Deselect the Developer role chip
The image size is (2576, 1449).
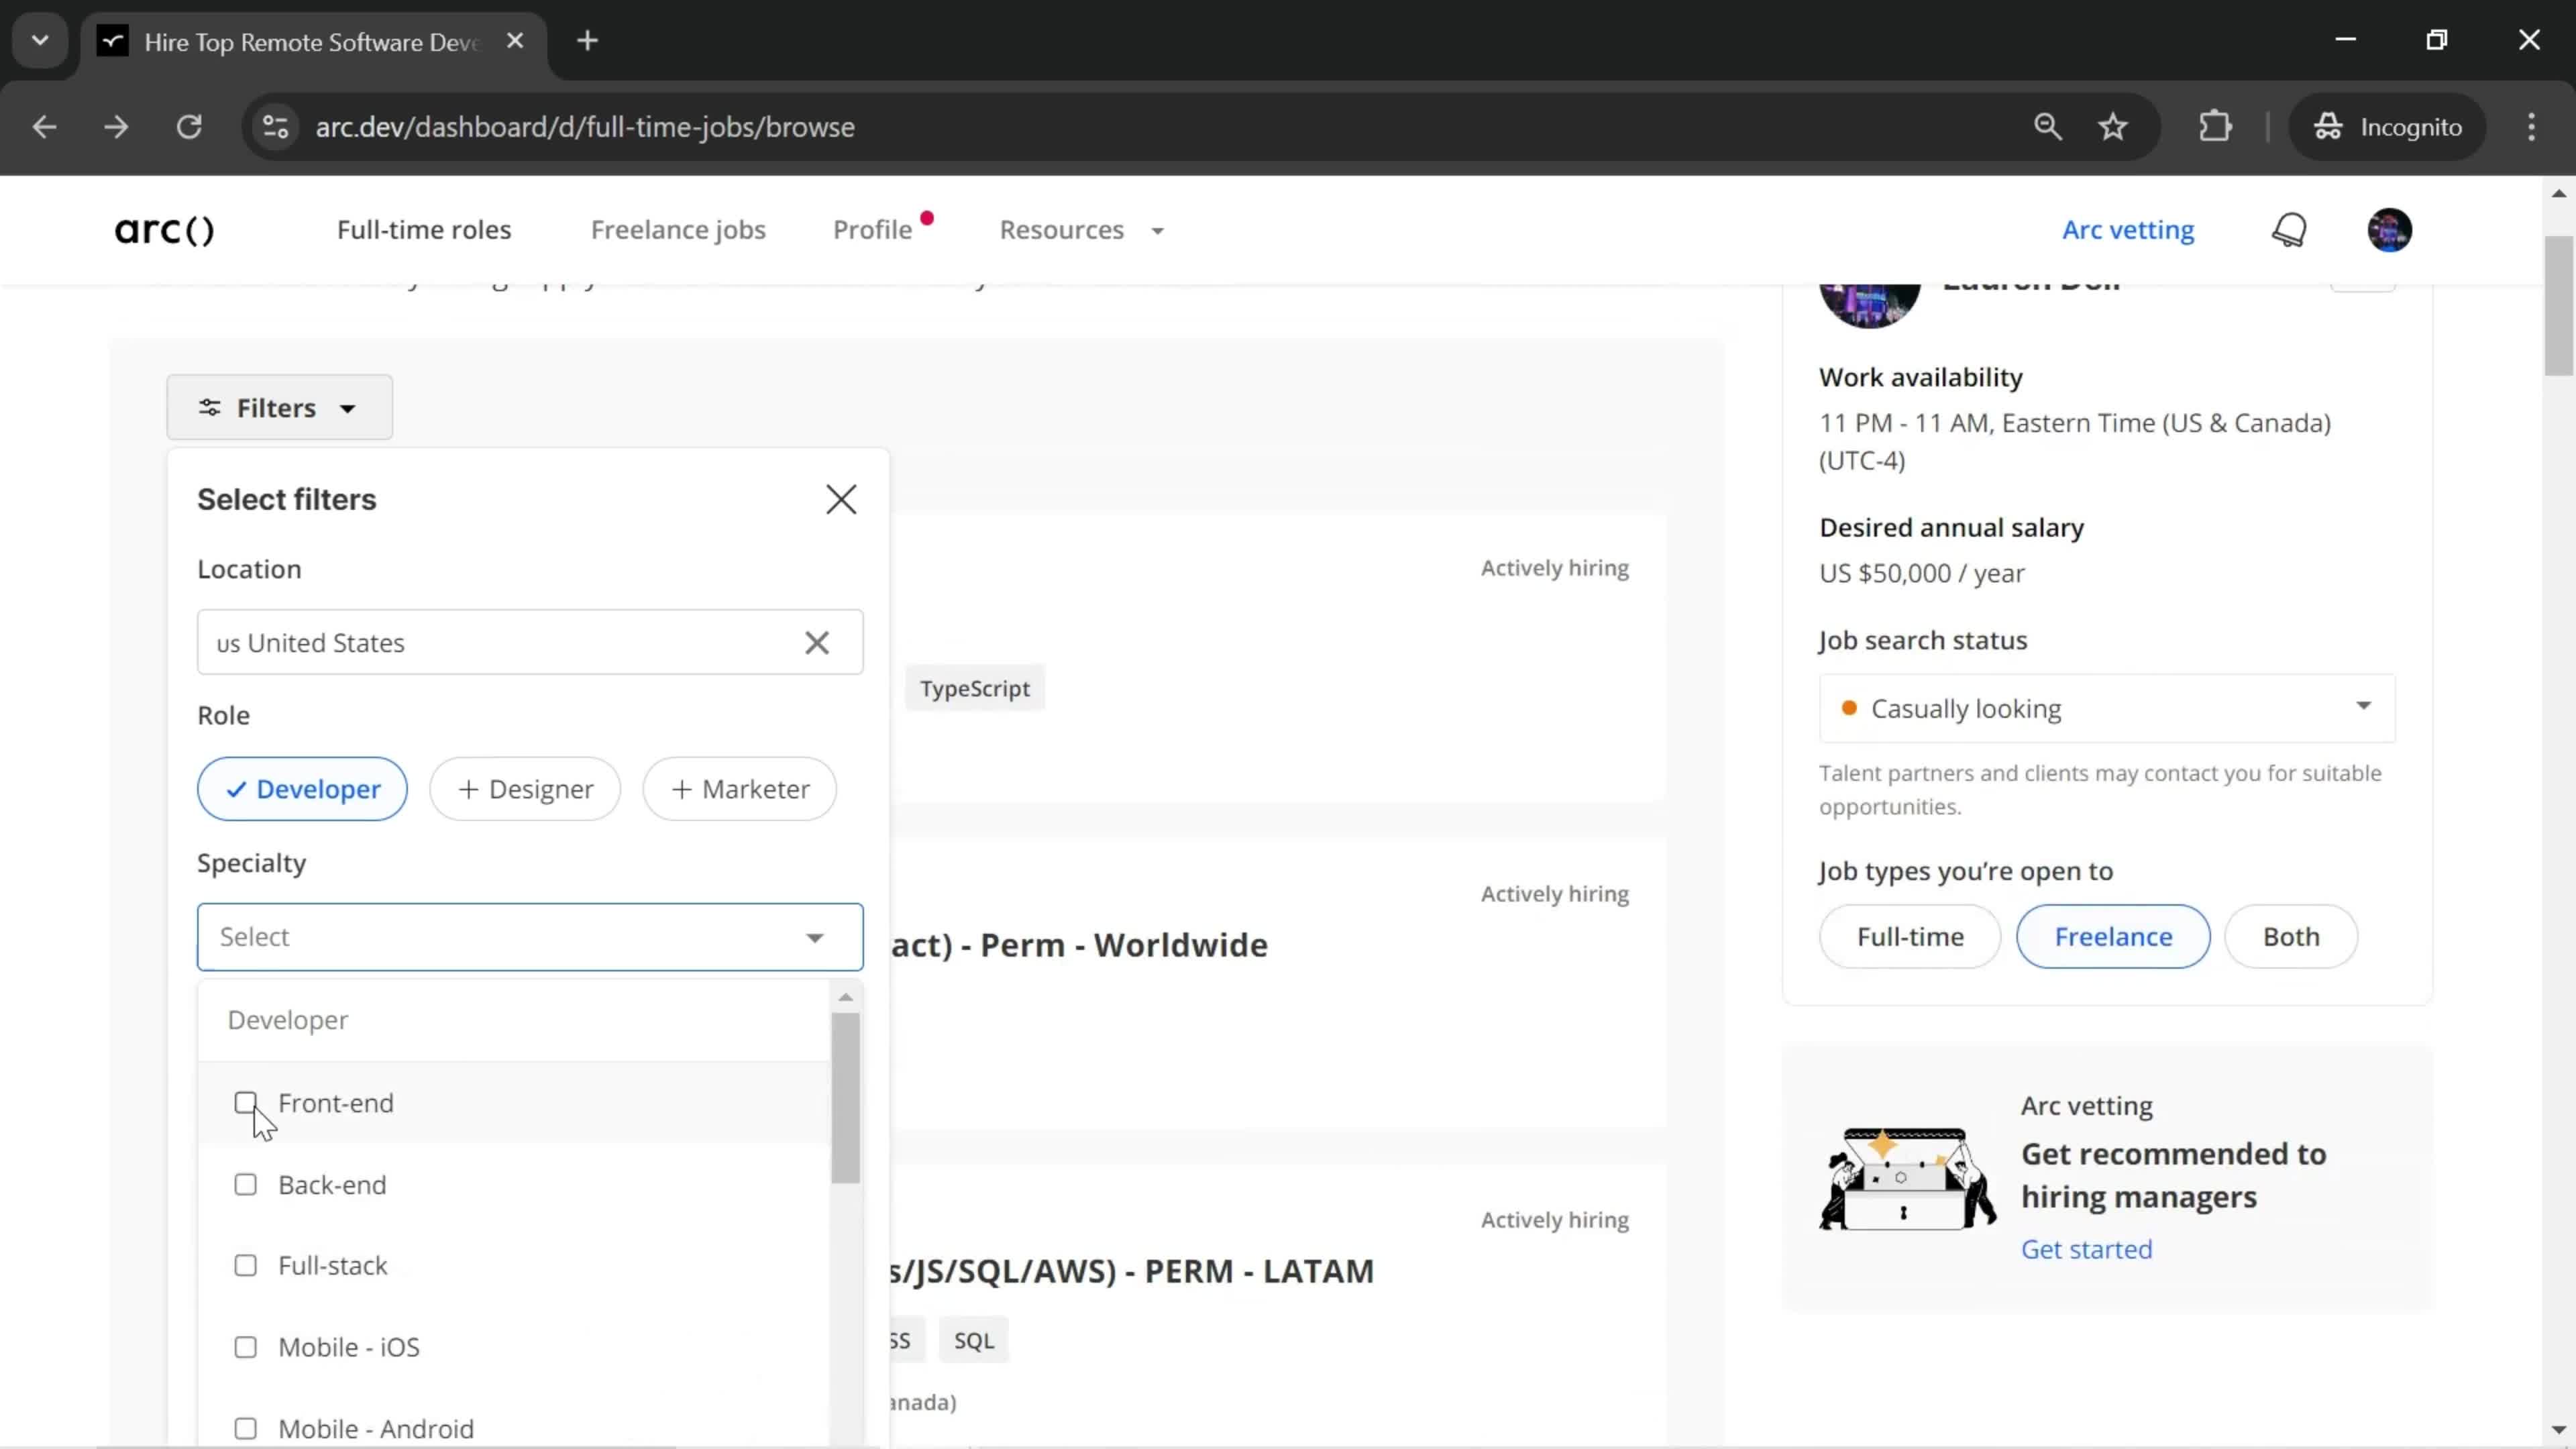click(x=302, y=789)
